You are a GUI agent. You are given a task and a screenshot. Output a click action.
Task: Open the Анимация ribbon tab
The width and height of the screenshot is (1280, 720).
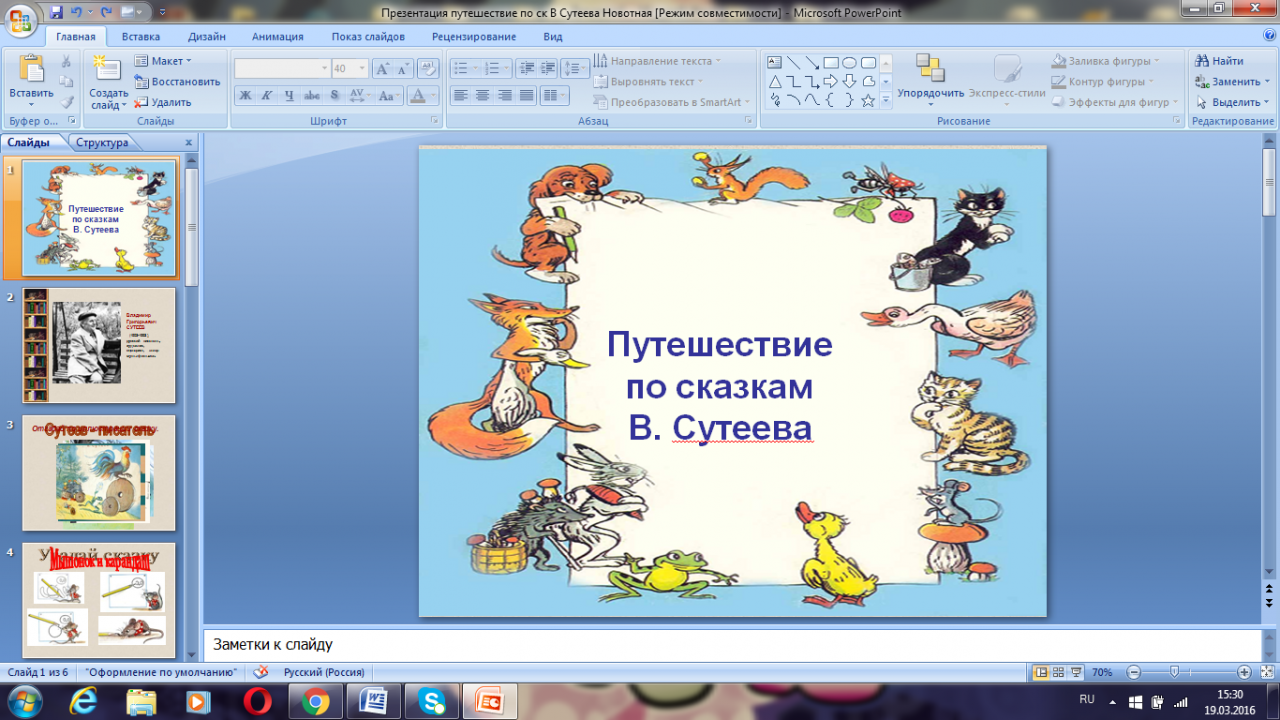(x=278, y=37)
